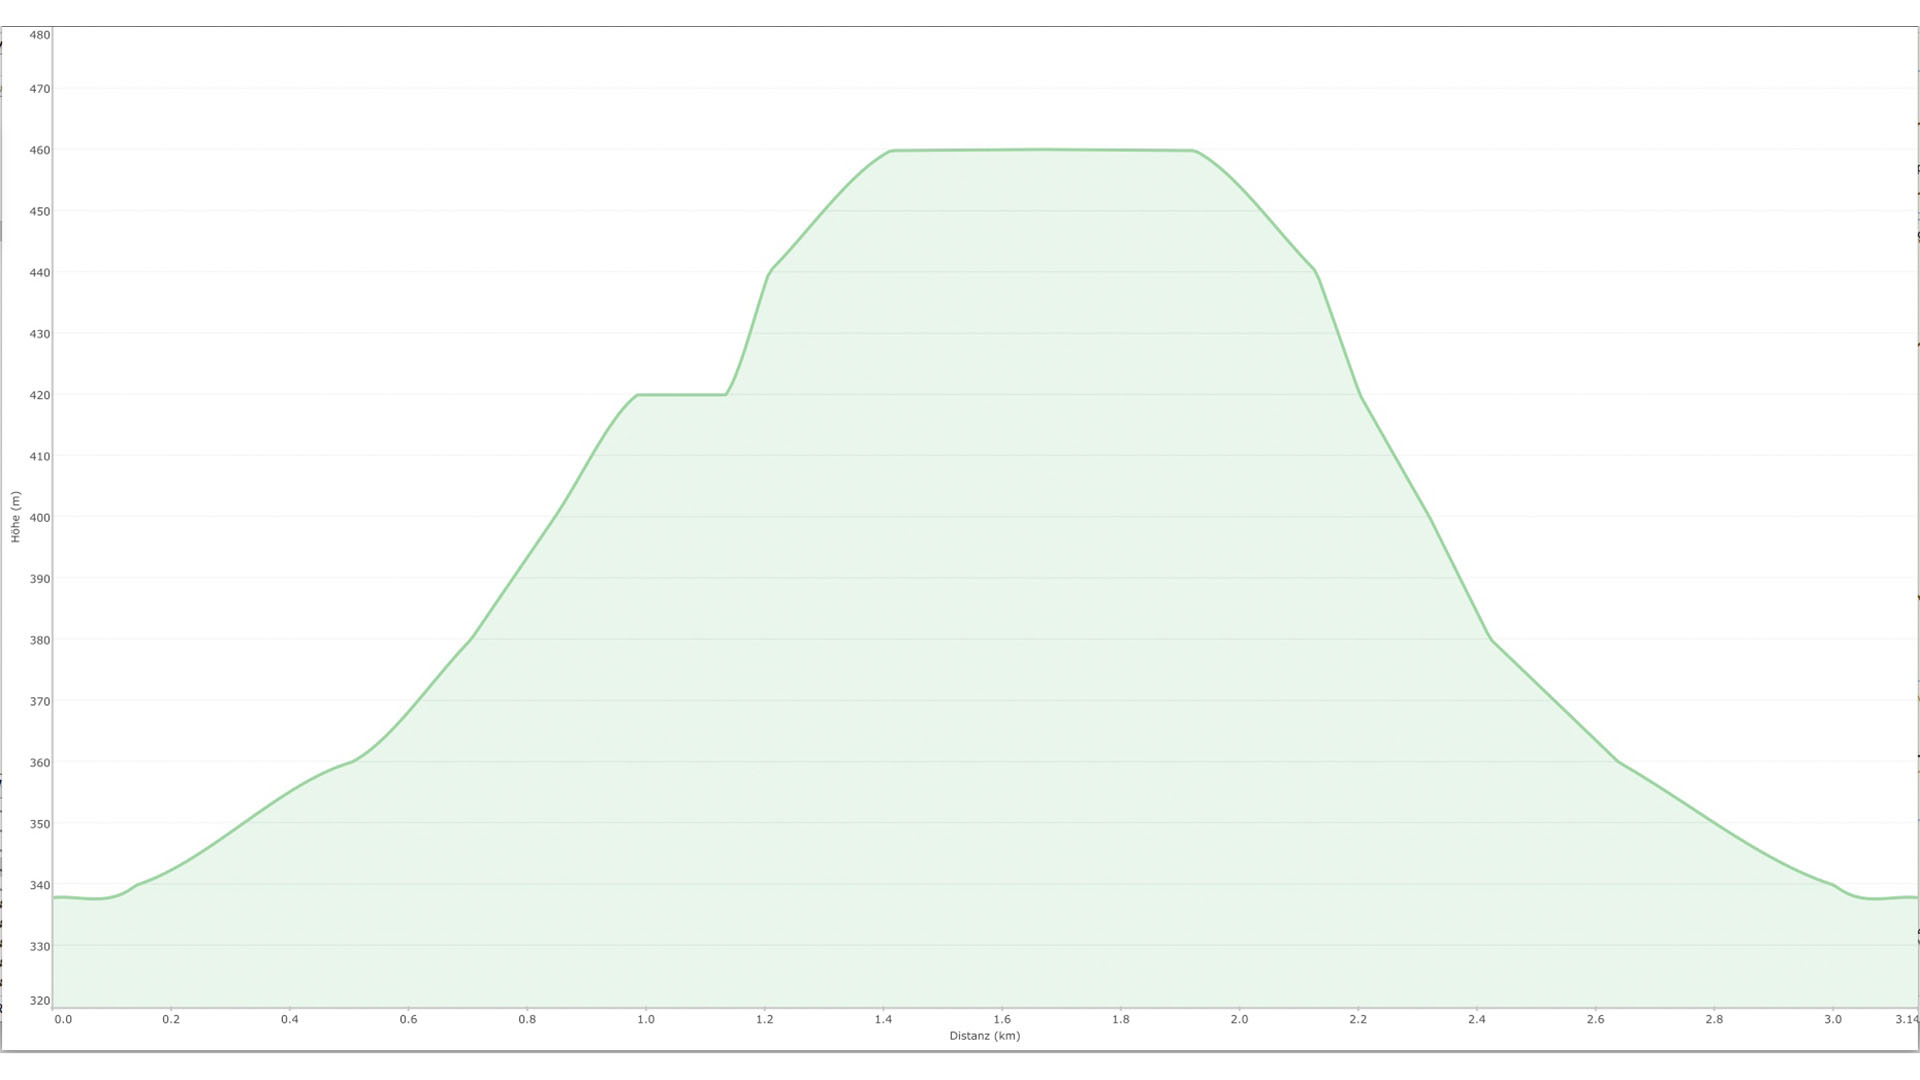Click the 330 elevation axis label
1920x1080 pixels.
39,946
